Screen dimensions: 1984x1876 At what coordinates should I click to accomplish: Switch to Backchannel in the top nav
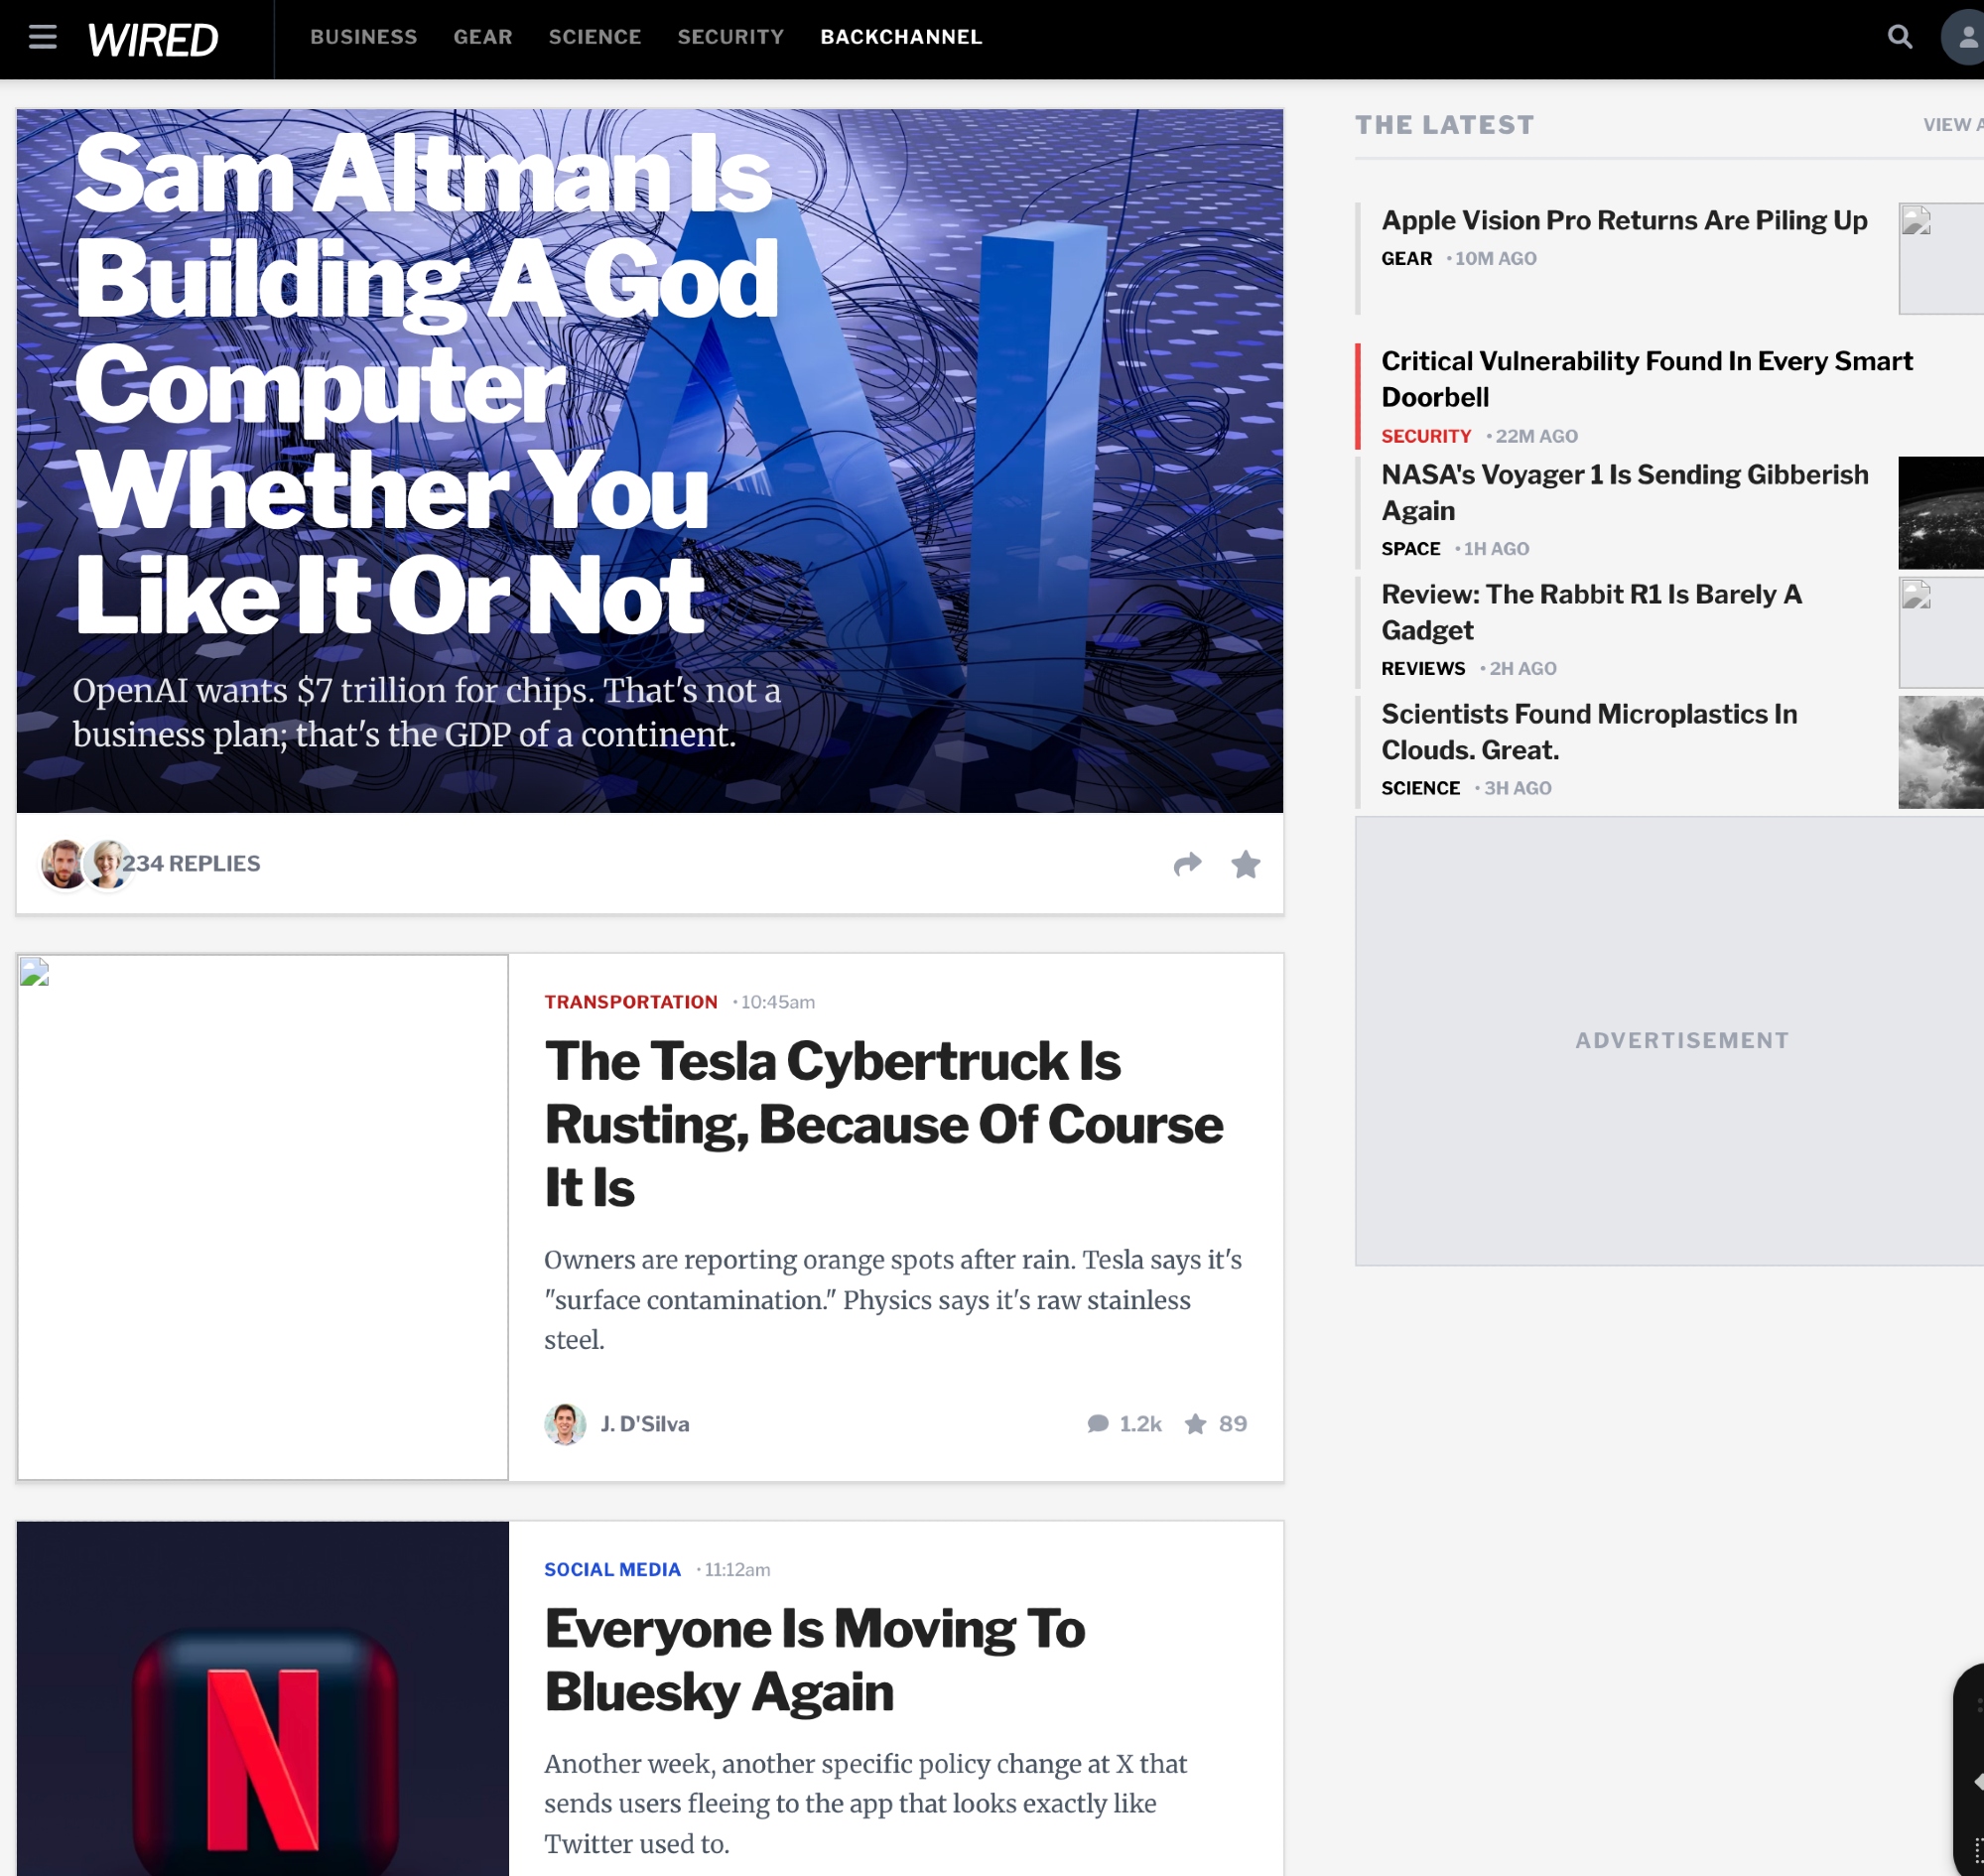click(901, 37)
